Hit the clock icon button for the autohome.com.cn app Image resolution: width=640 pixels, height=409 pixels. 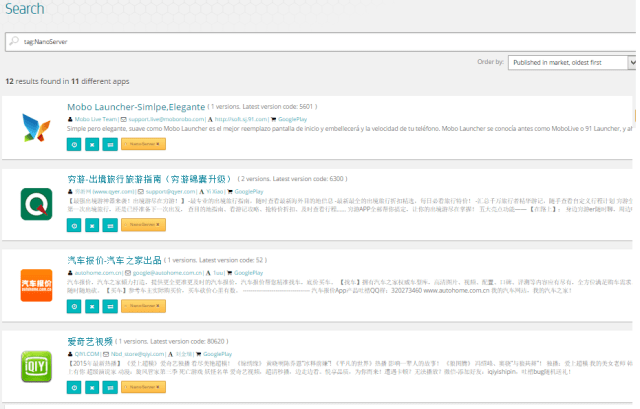tap(74, 301)
